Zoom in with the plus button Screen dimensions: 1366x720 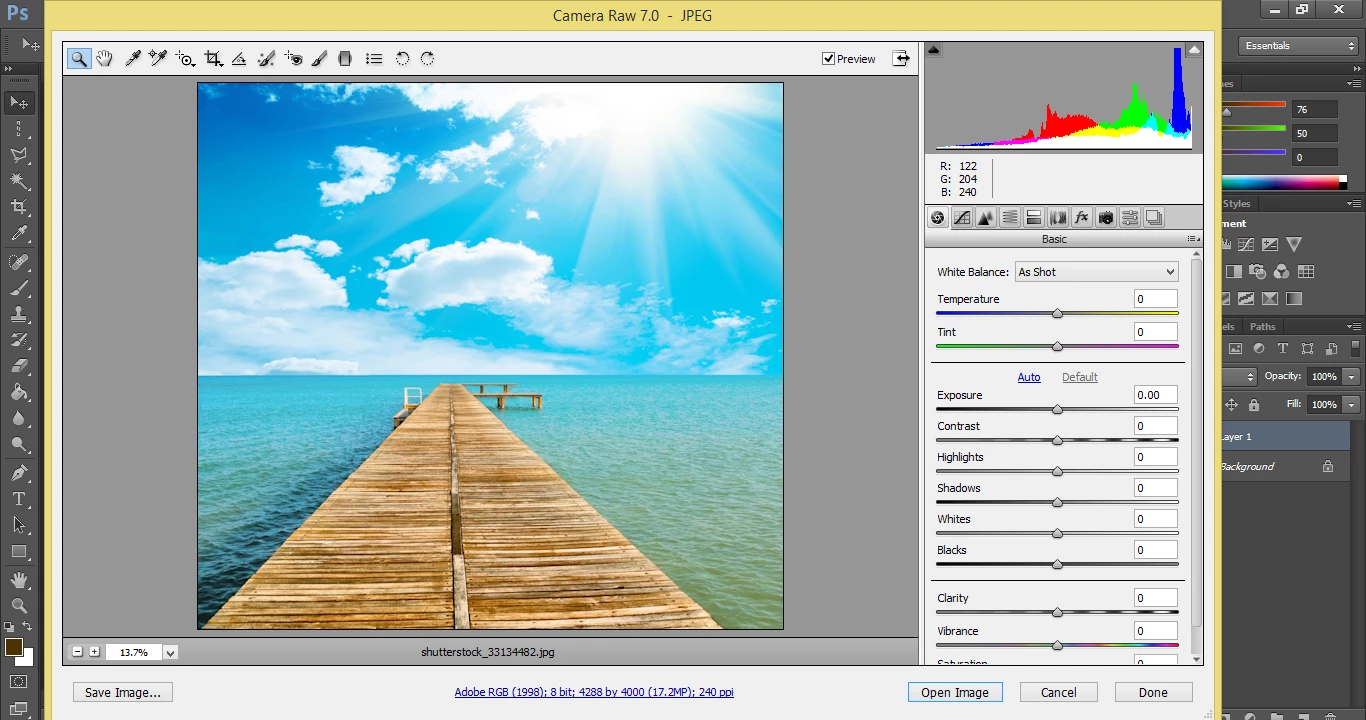click(94, 652)
